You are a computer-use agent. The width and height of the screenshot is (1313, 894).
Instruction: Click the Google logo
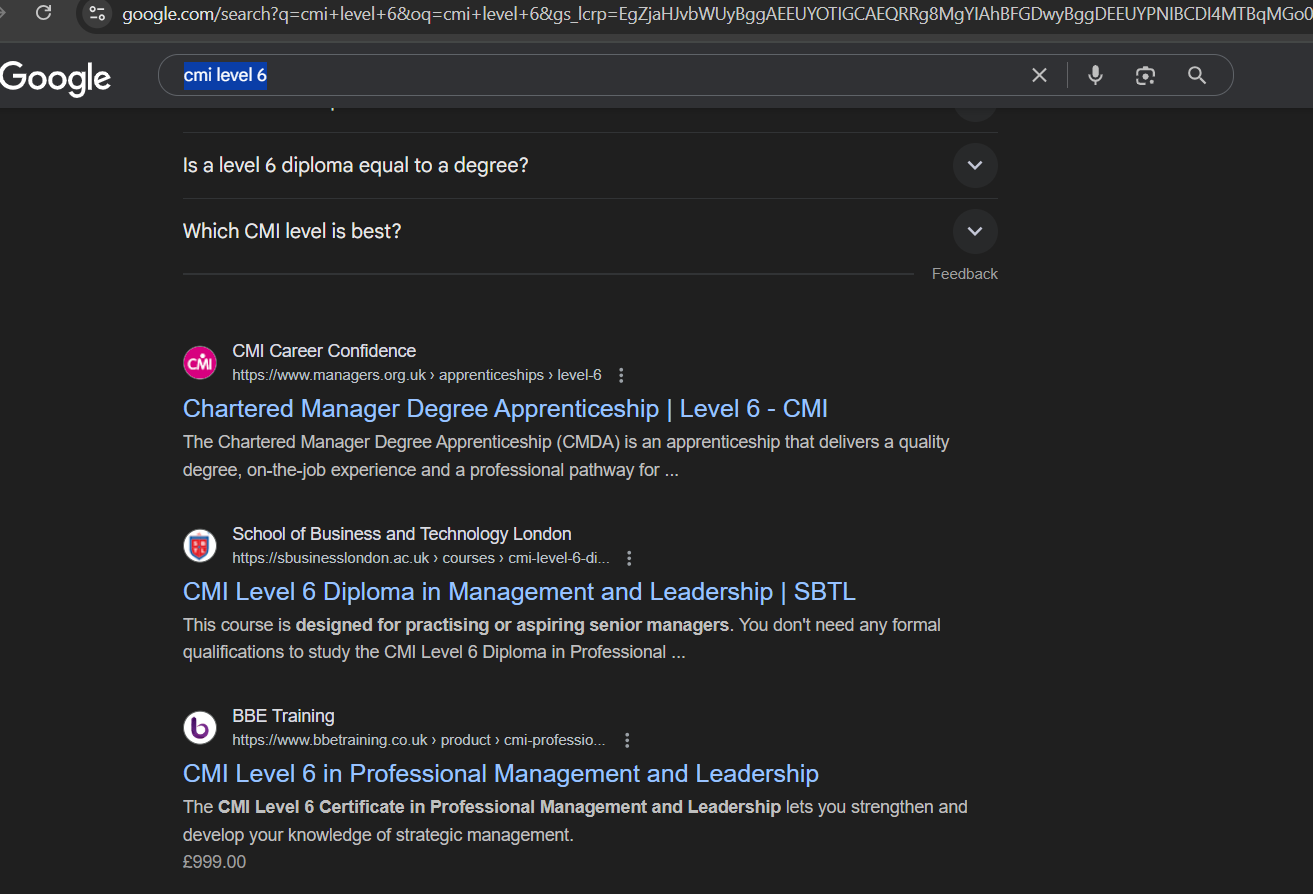[x=56, y=78]
